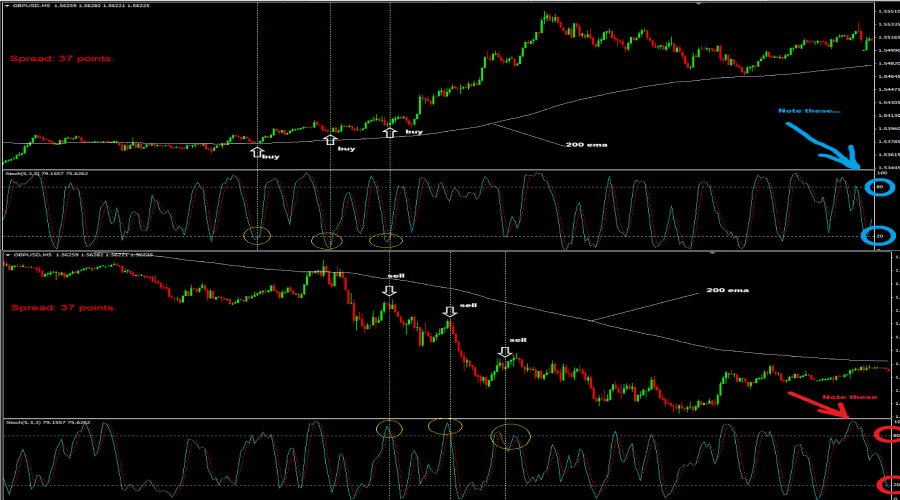The width and height of the screenshot is (900, 500).
Task: Select the lowest sell down-arrow in lower chart
Action: [505, 352]
